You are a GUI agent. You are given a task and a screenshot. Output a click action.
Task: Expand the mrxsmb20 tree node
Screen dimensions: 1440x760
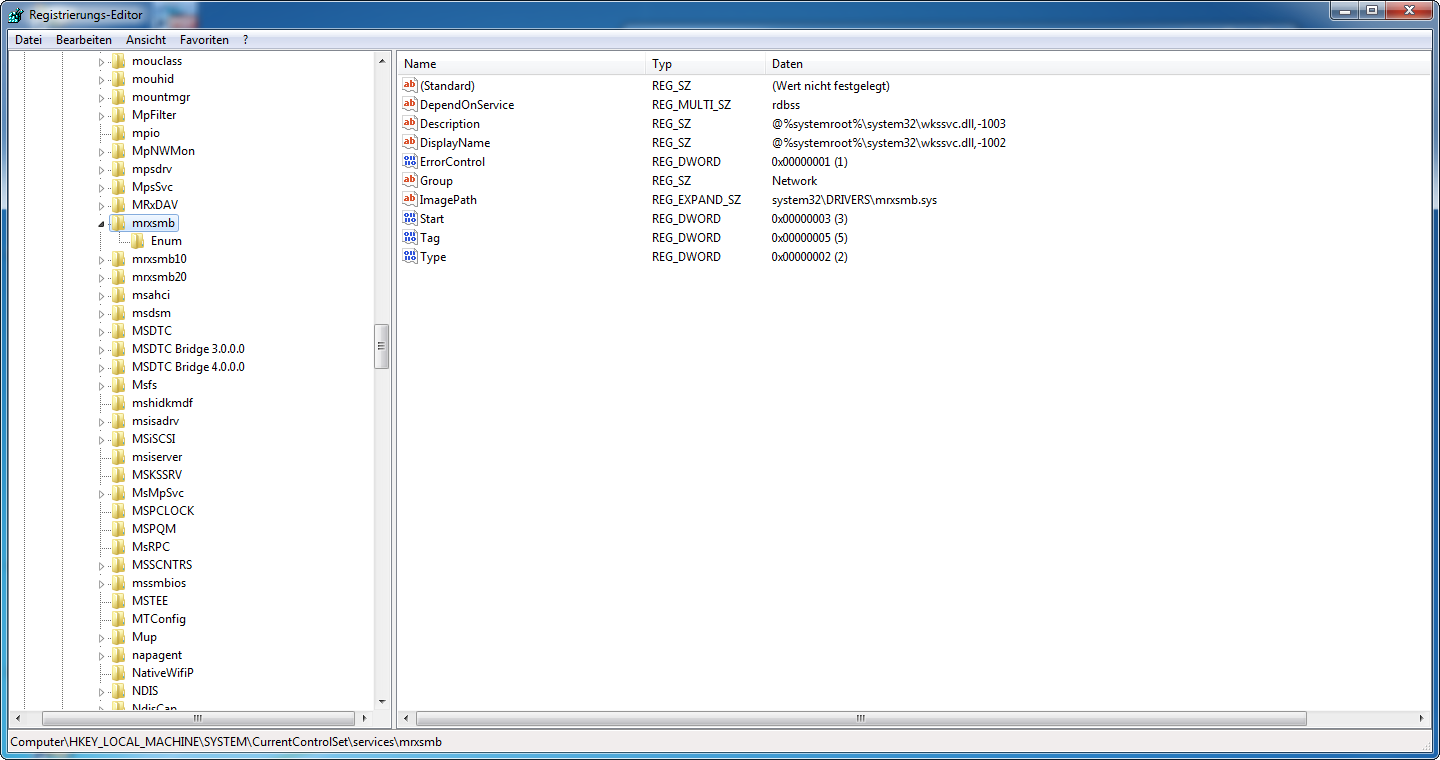click(x=101, y=277)
